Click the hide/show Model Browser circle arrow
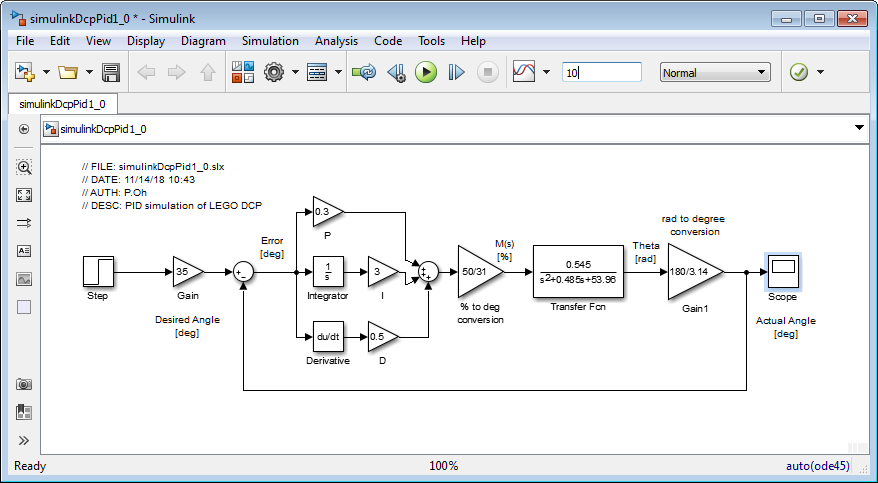 coord(24,129)
